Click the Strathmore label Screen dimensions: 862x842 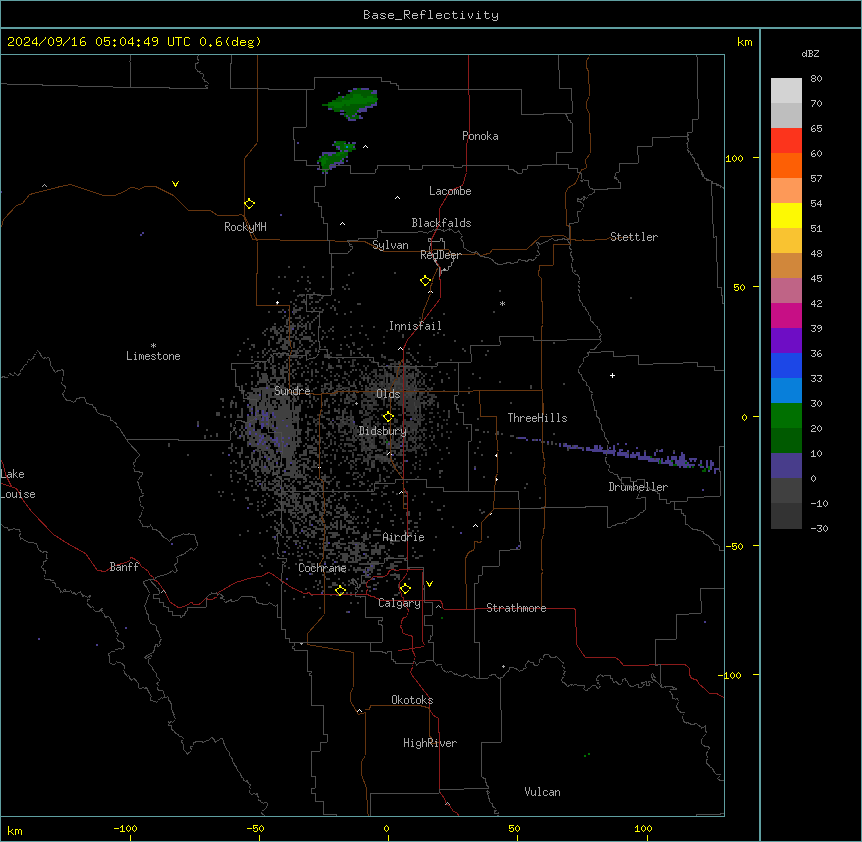coord(516,608)
